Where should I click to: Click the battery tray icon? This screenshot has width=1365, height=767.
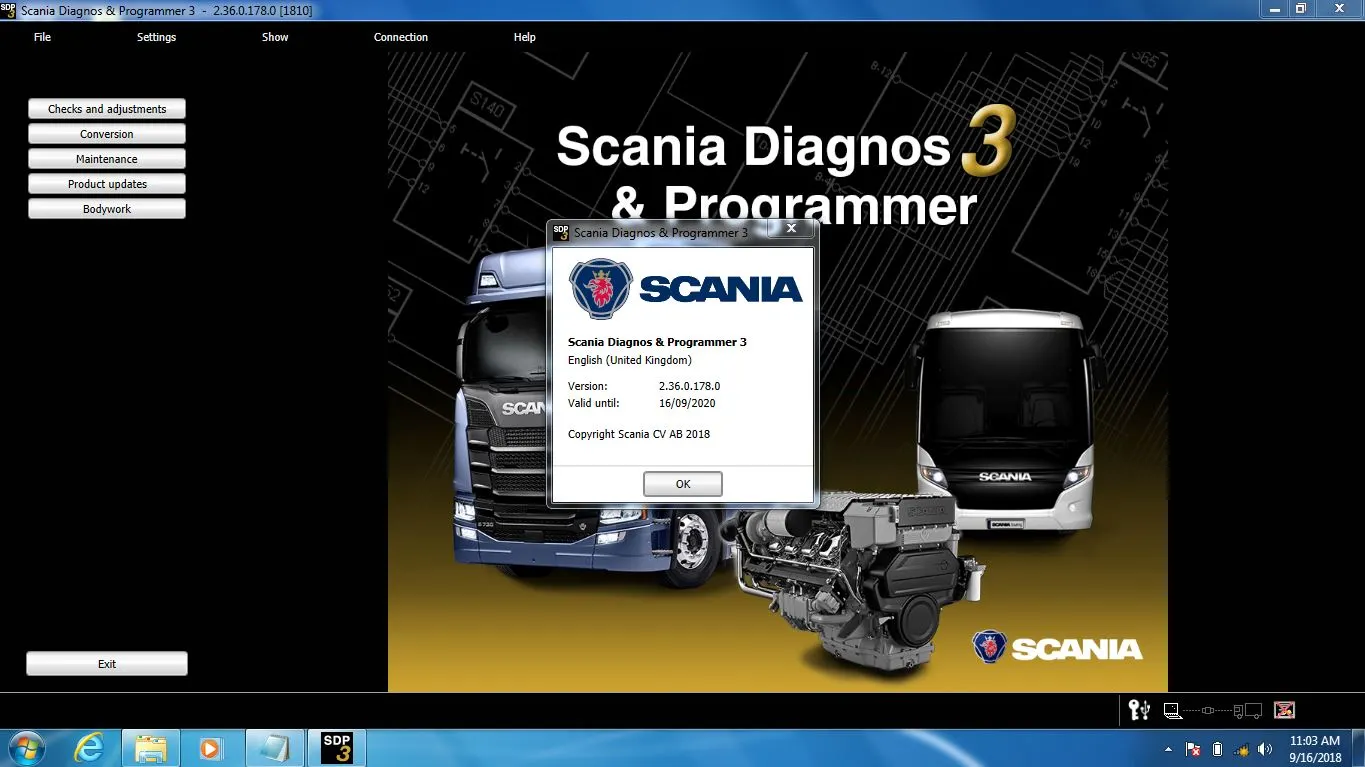1217,749
